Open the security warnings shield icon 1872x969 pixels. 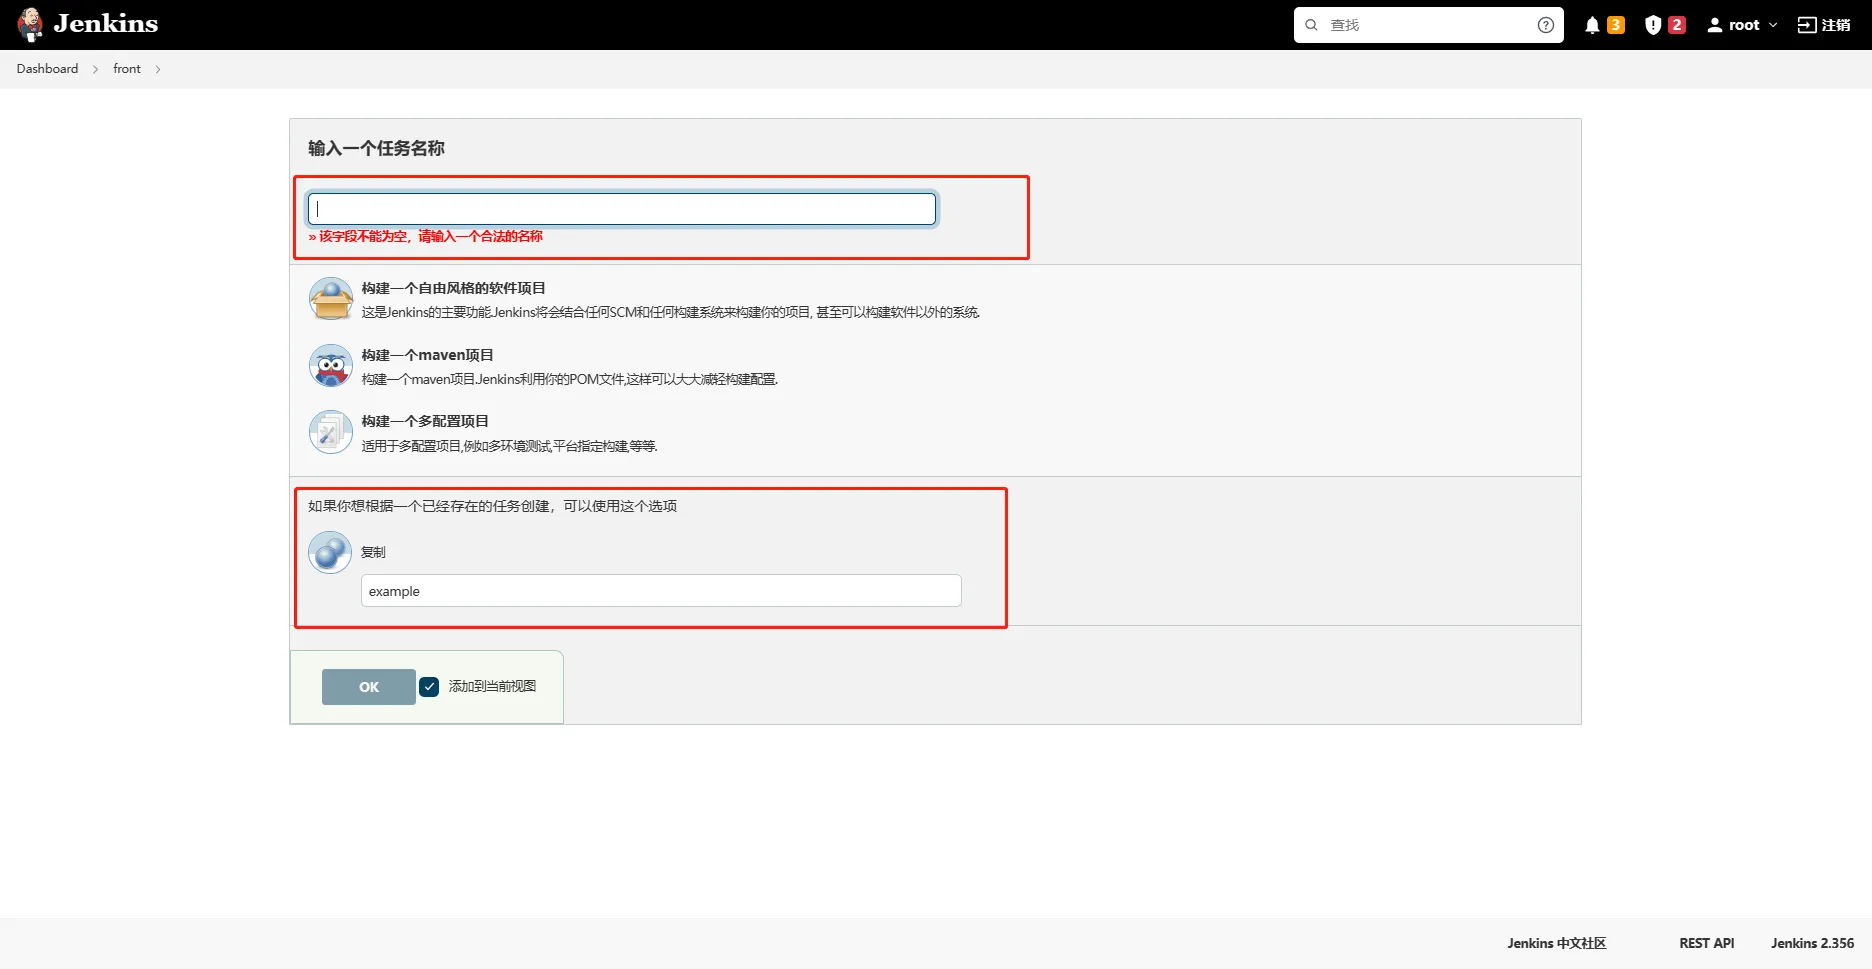tap(1653, 25)
